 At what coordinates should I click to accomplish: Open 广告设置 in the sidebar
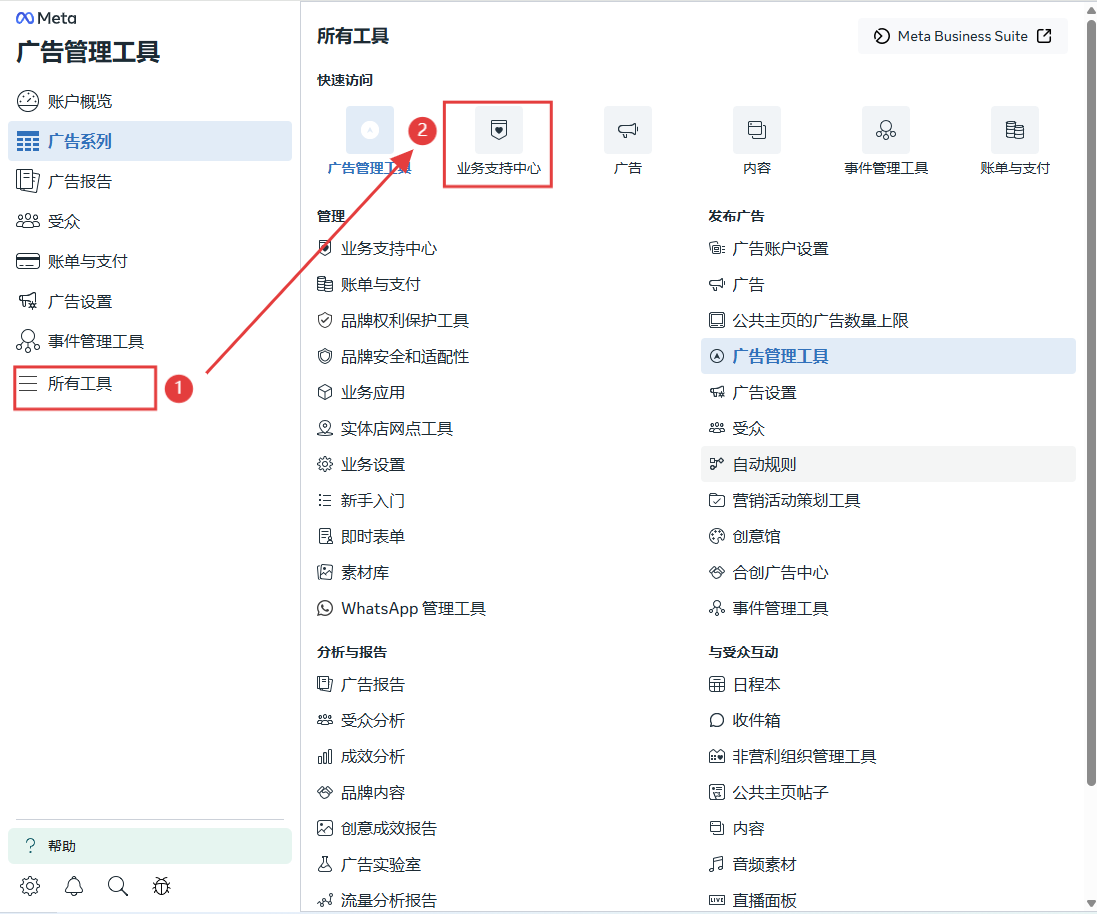(150, 302)
